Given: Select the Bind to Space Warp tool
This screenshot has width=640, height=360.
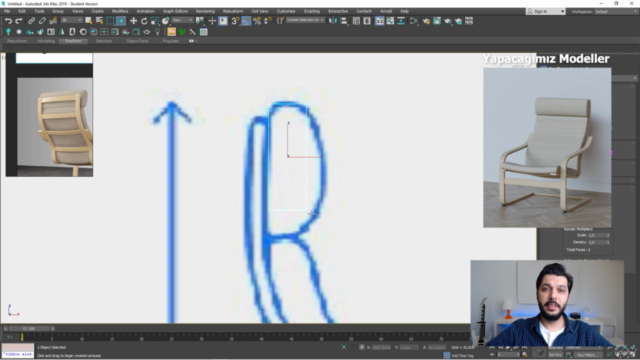Looking at the screenshot, I should 53,21.
